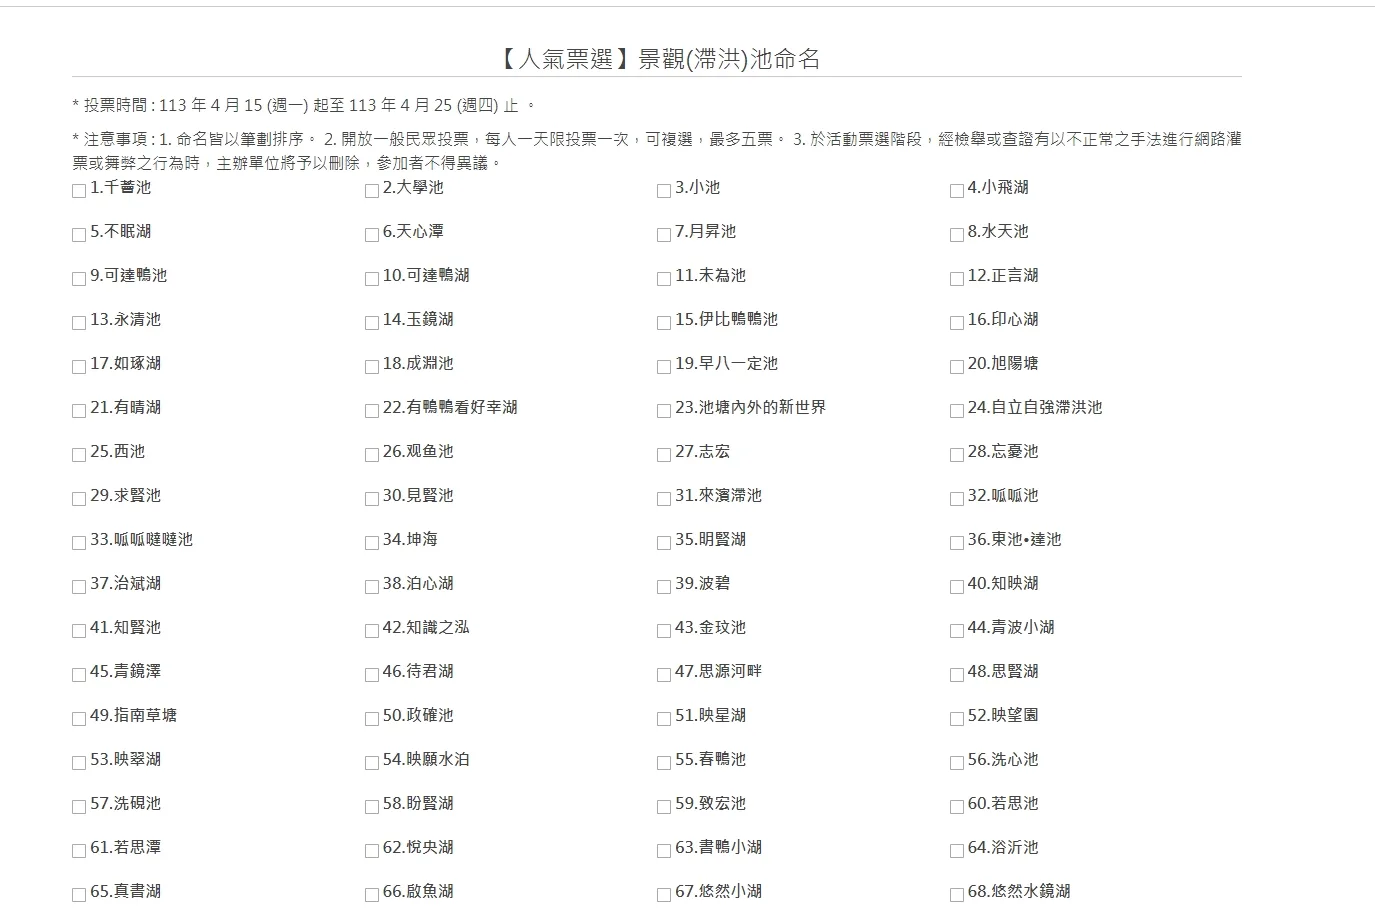
Task: Select the 30.見賢池 checkbox
Action: pos(372,499)
